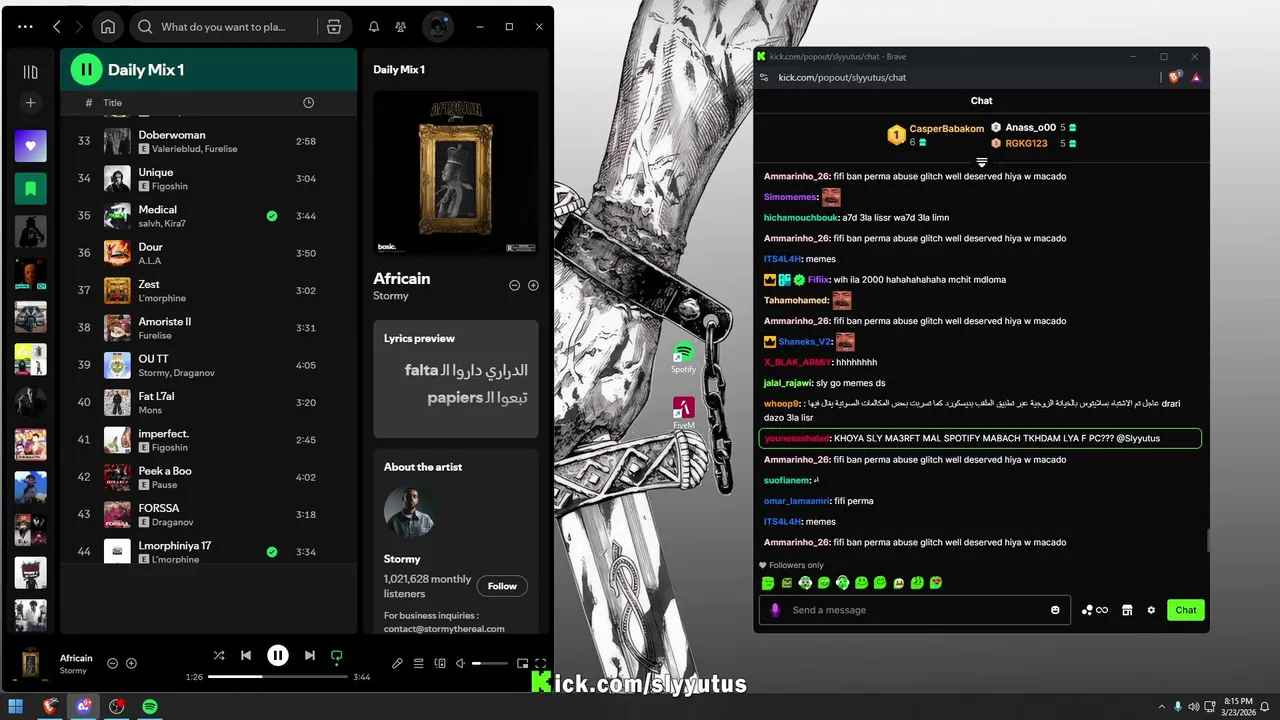
Task: Pause Daily Mix 1 with the green header button
Action: (x=86, y=69)
